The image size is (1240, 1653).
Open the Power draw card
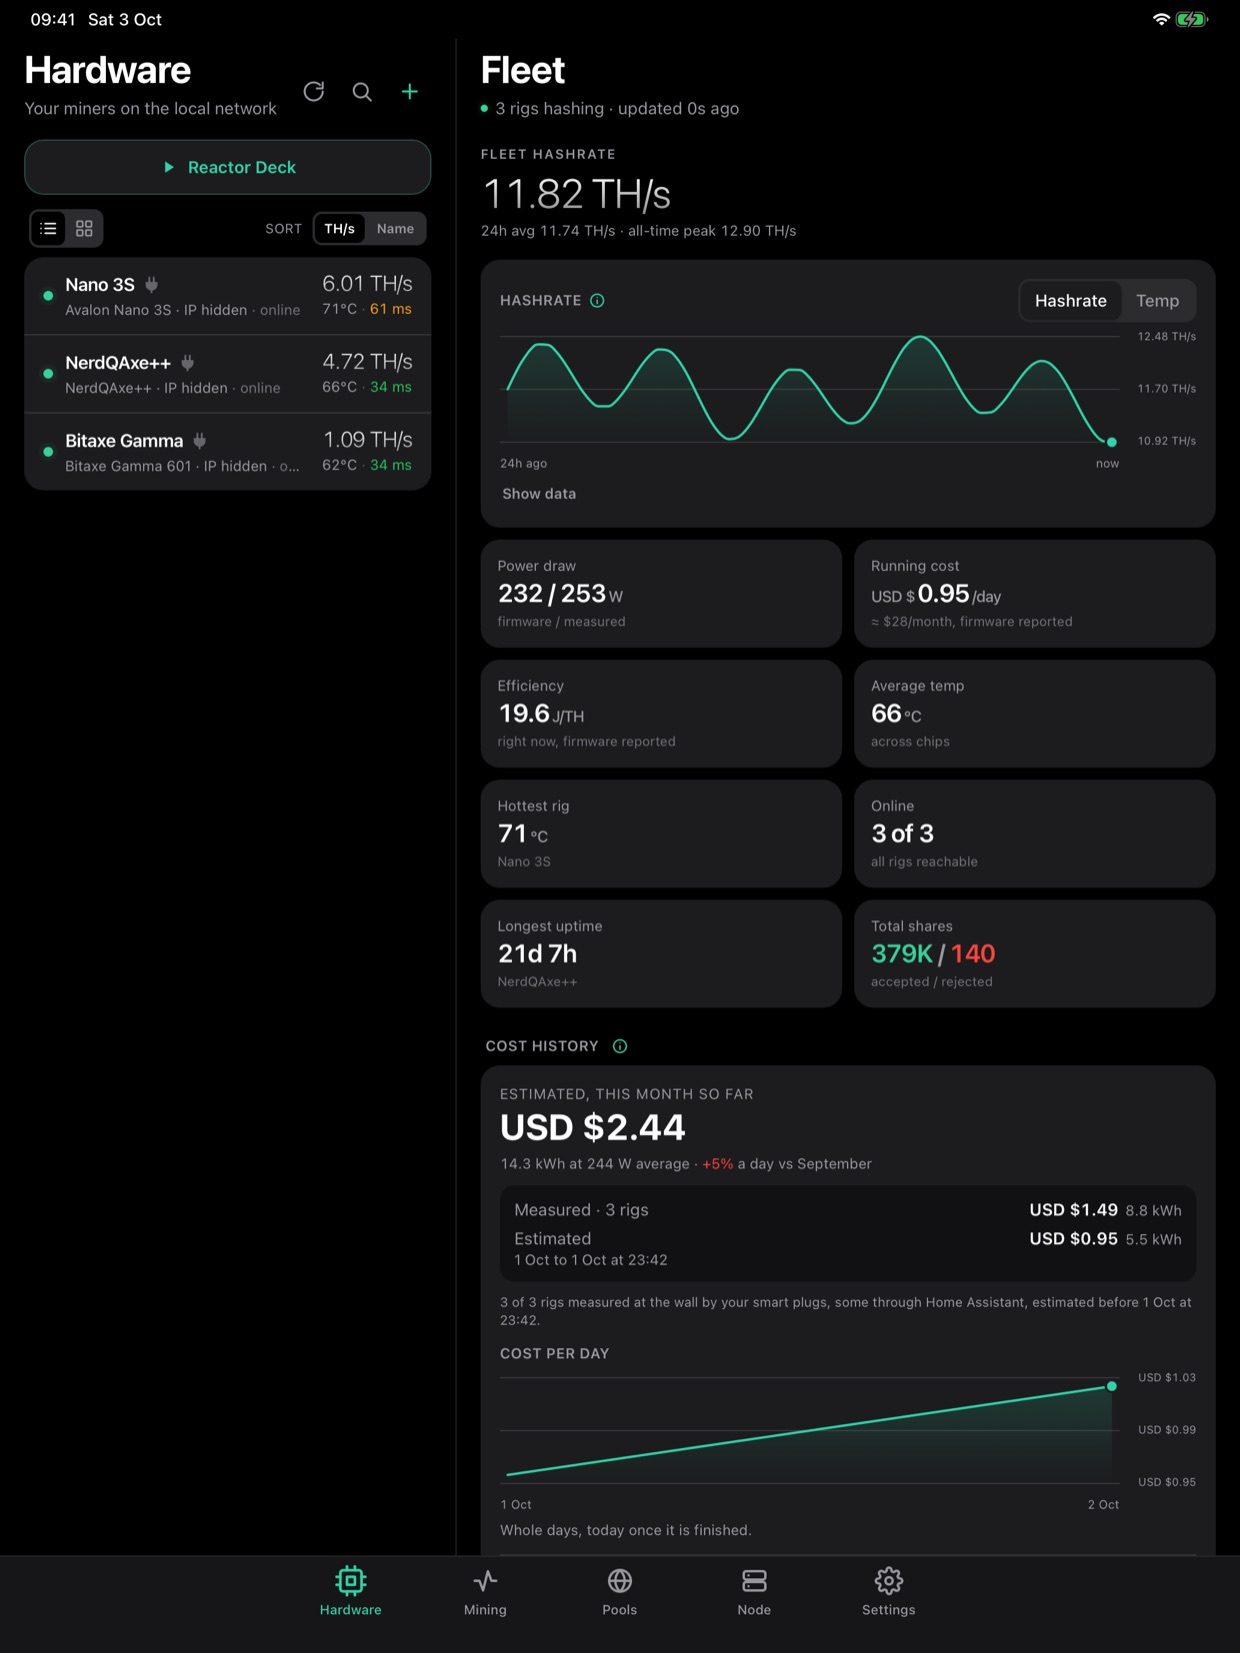point(661,594)
